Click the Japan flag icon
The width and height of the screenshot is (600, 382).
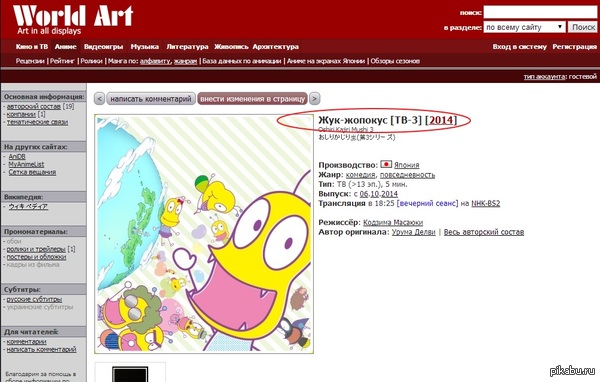click(386, 165)
